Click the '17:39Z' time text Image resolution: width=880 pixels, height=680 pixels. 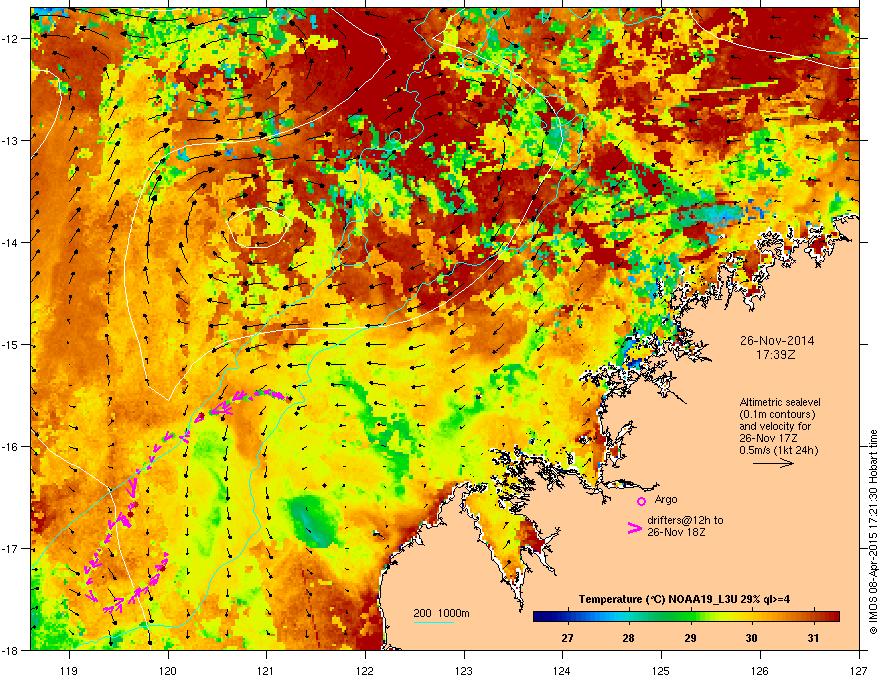click(x=776, y=355)
